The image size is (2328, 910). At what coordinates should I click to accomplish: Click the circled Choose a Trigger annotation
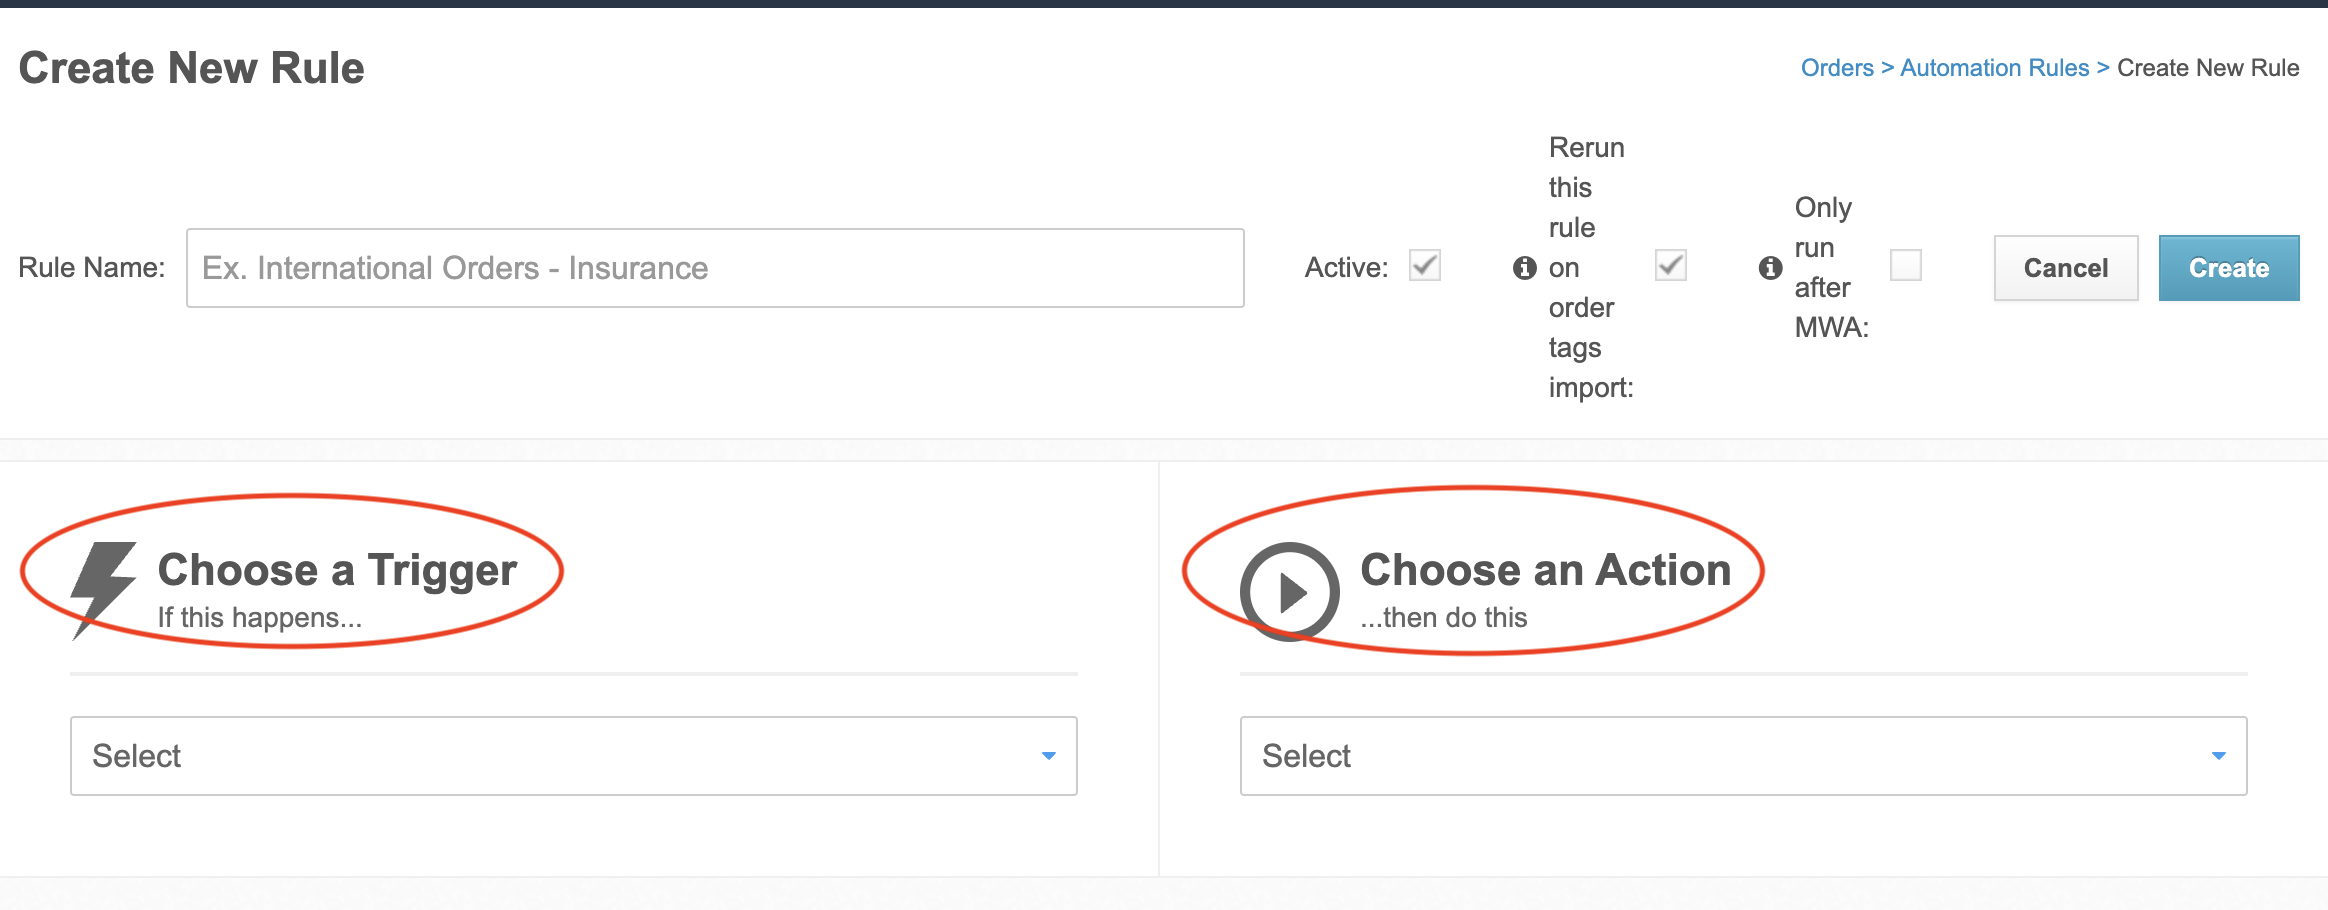pos(290,575)
